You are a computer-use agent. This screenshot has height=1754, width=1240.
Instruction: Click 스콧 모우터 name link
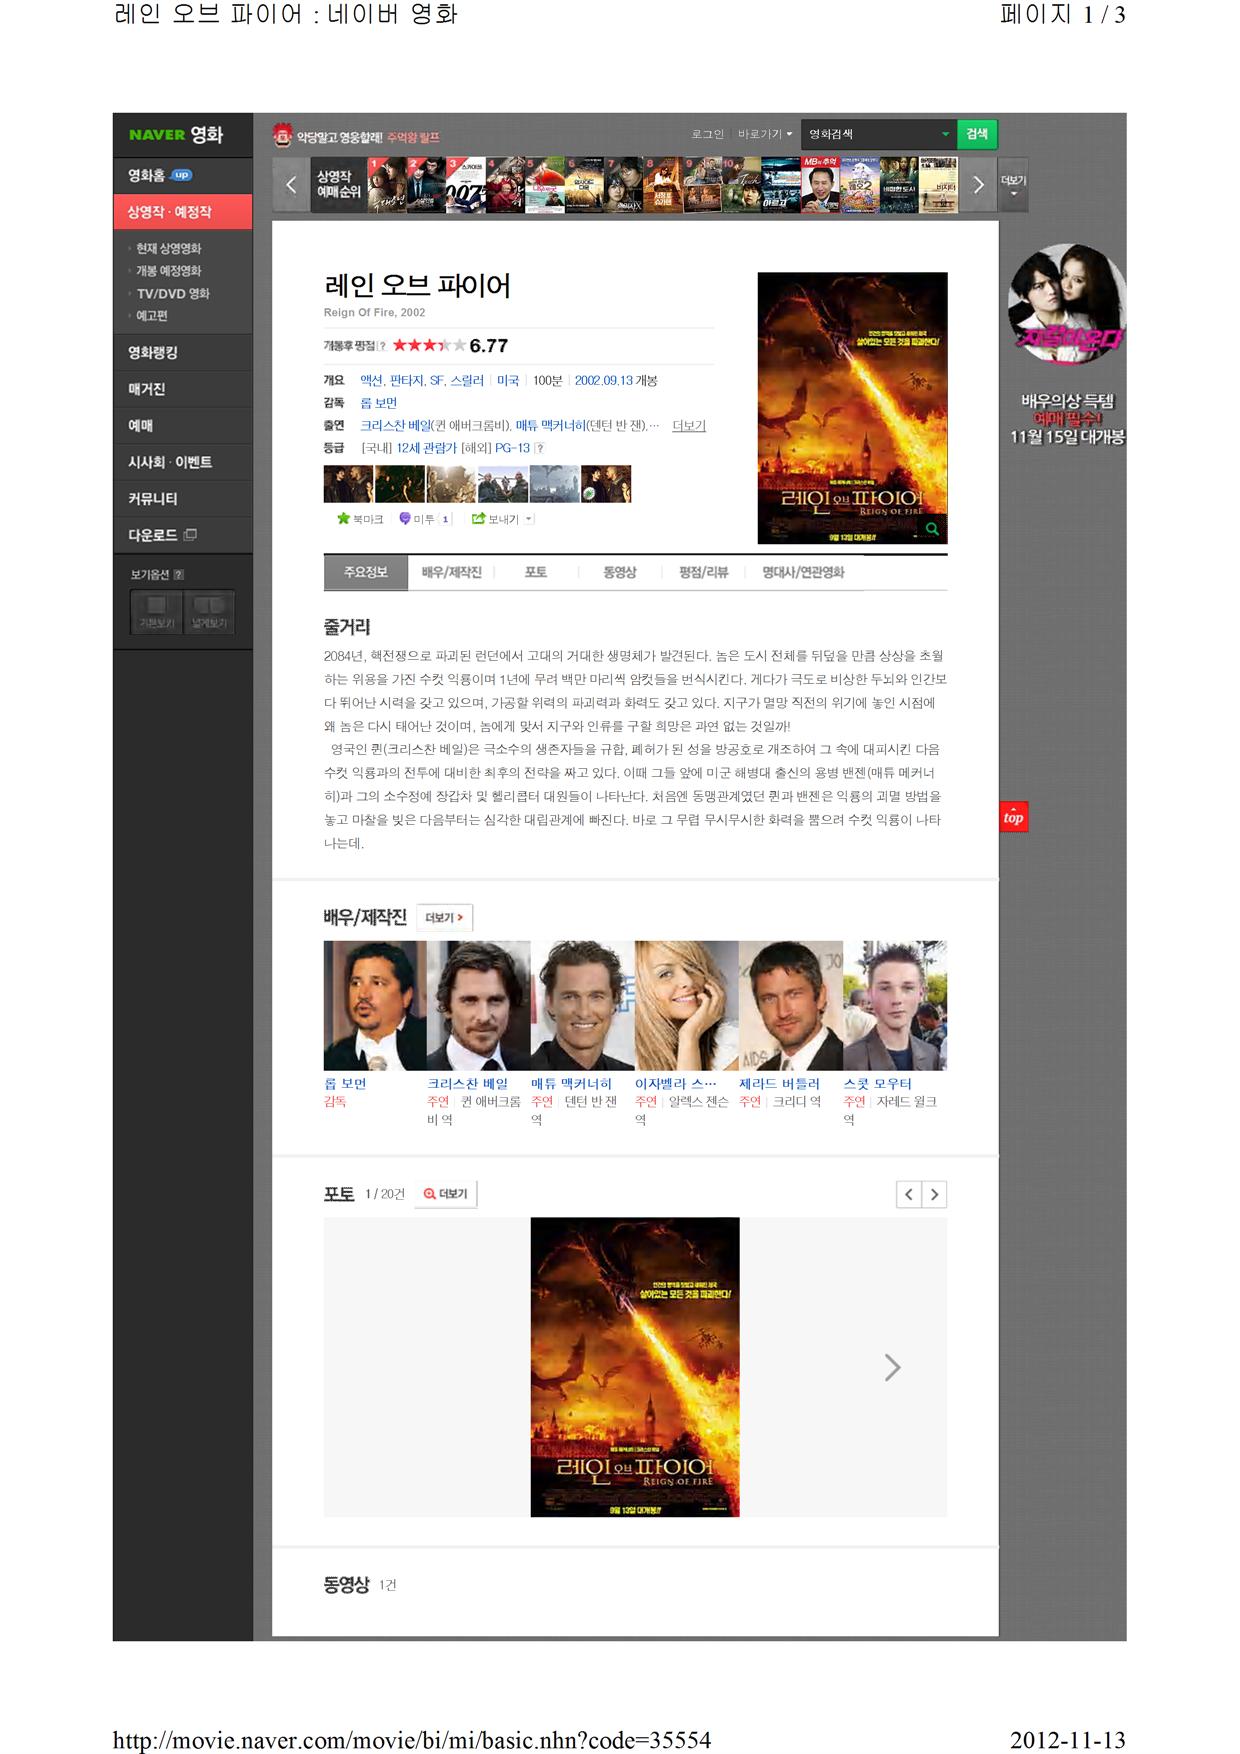(877, 1084)
